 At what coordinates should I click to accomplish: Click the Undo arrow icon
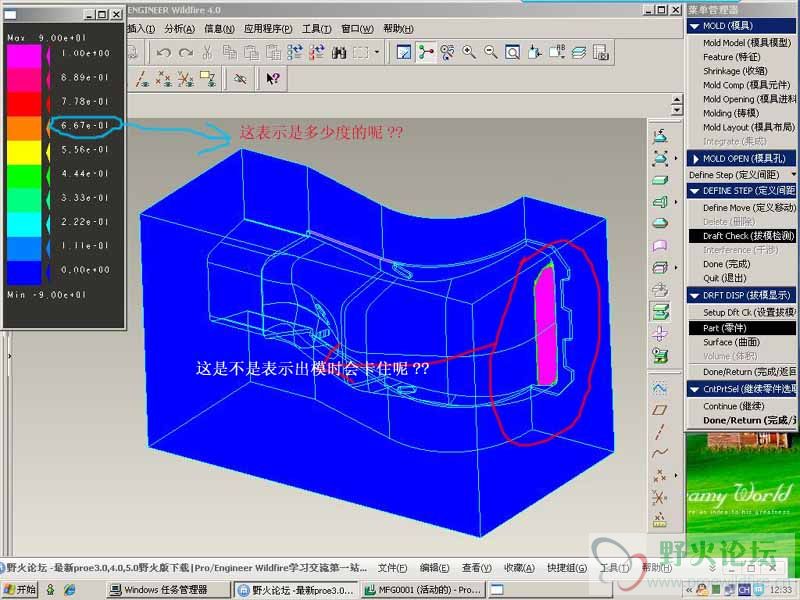(x=164, y=53)
